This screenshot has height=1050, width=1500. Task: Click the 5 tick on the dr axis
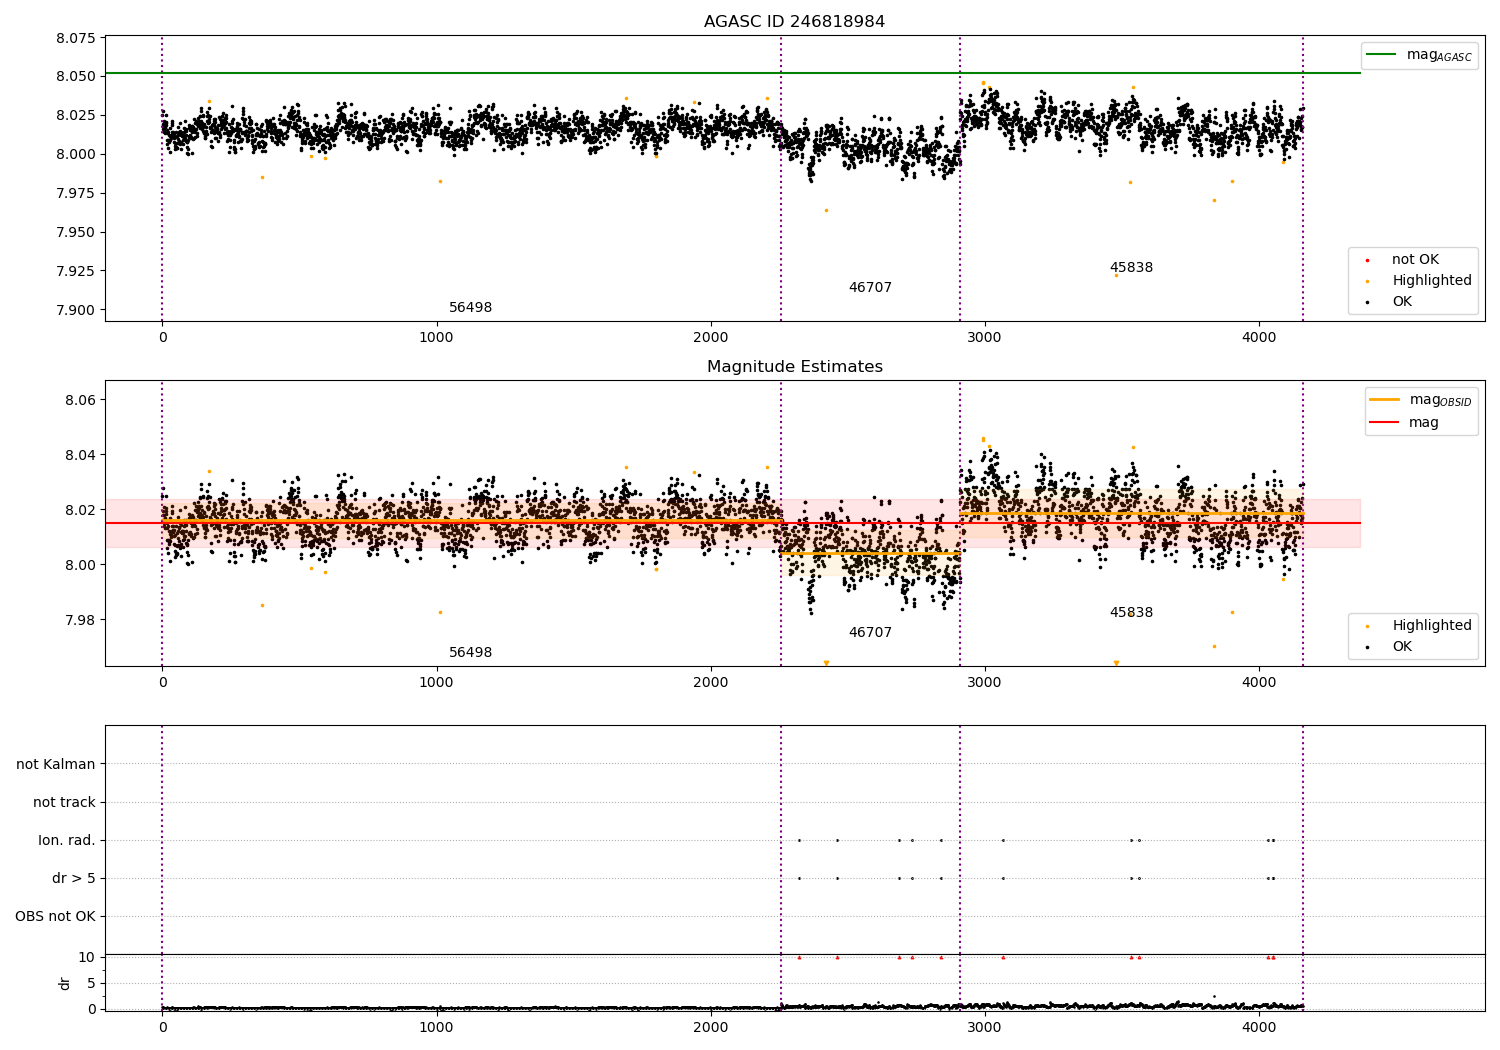(x=91, y=984)
